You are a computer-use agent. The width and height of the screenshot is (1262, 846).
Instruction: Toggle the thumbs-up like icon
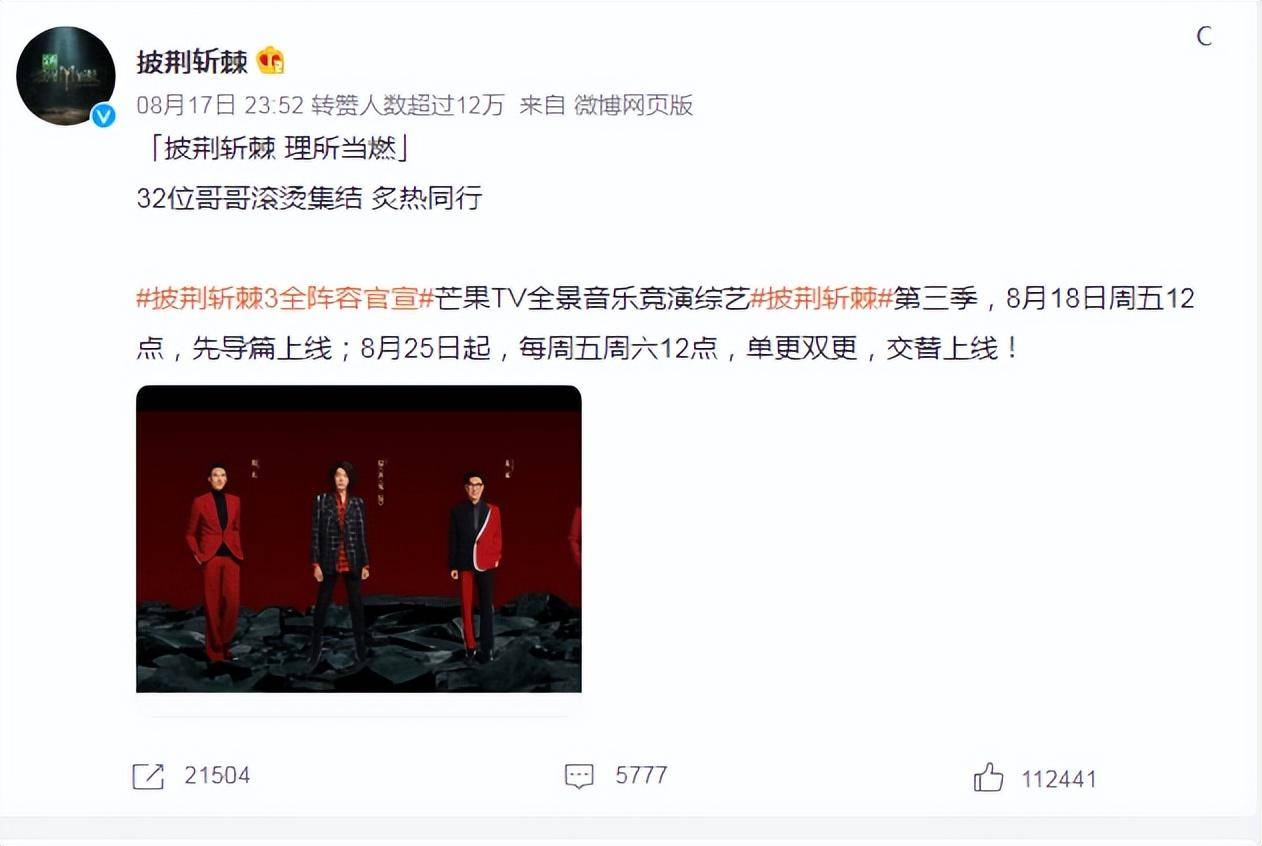[x=988, y=777]
